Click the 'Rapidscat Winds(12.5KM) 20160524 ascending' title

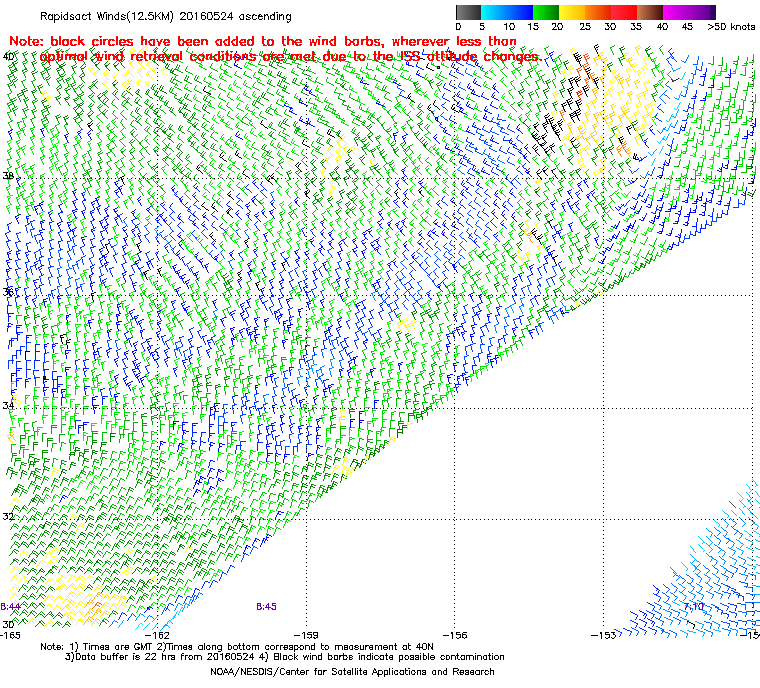click(166, 16)
